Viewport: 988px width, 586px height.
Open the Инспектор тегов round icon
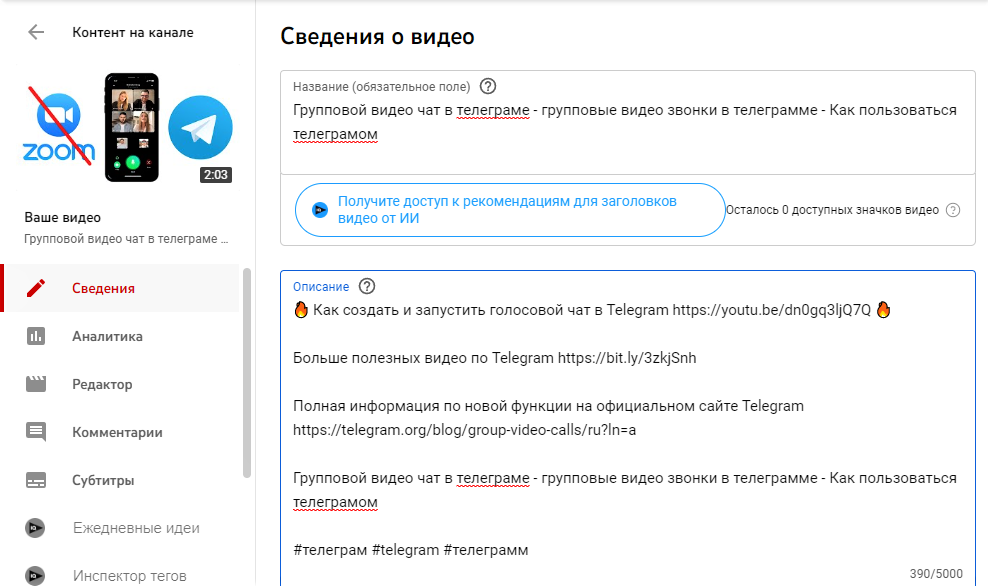(35, 575)
